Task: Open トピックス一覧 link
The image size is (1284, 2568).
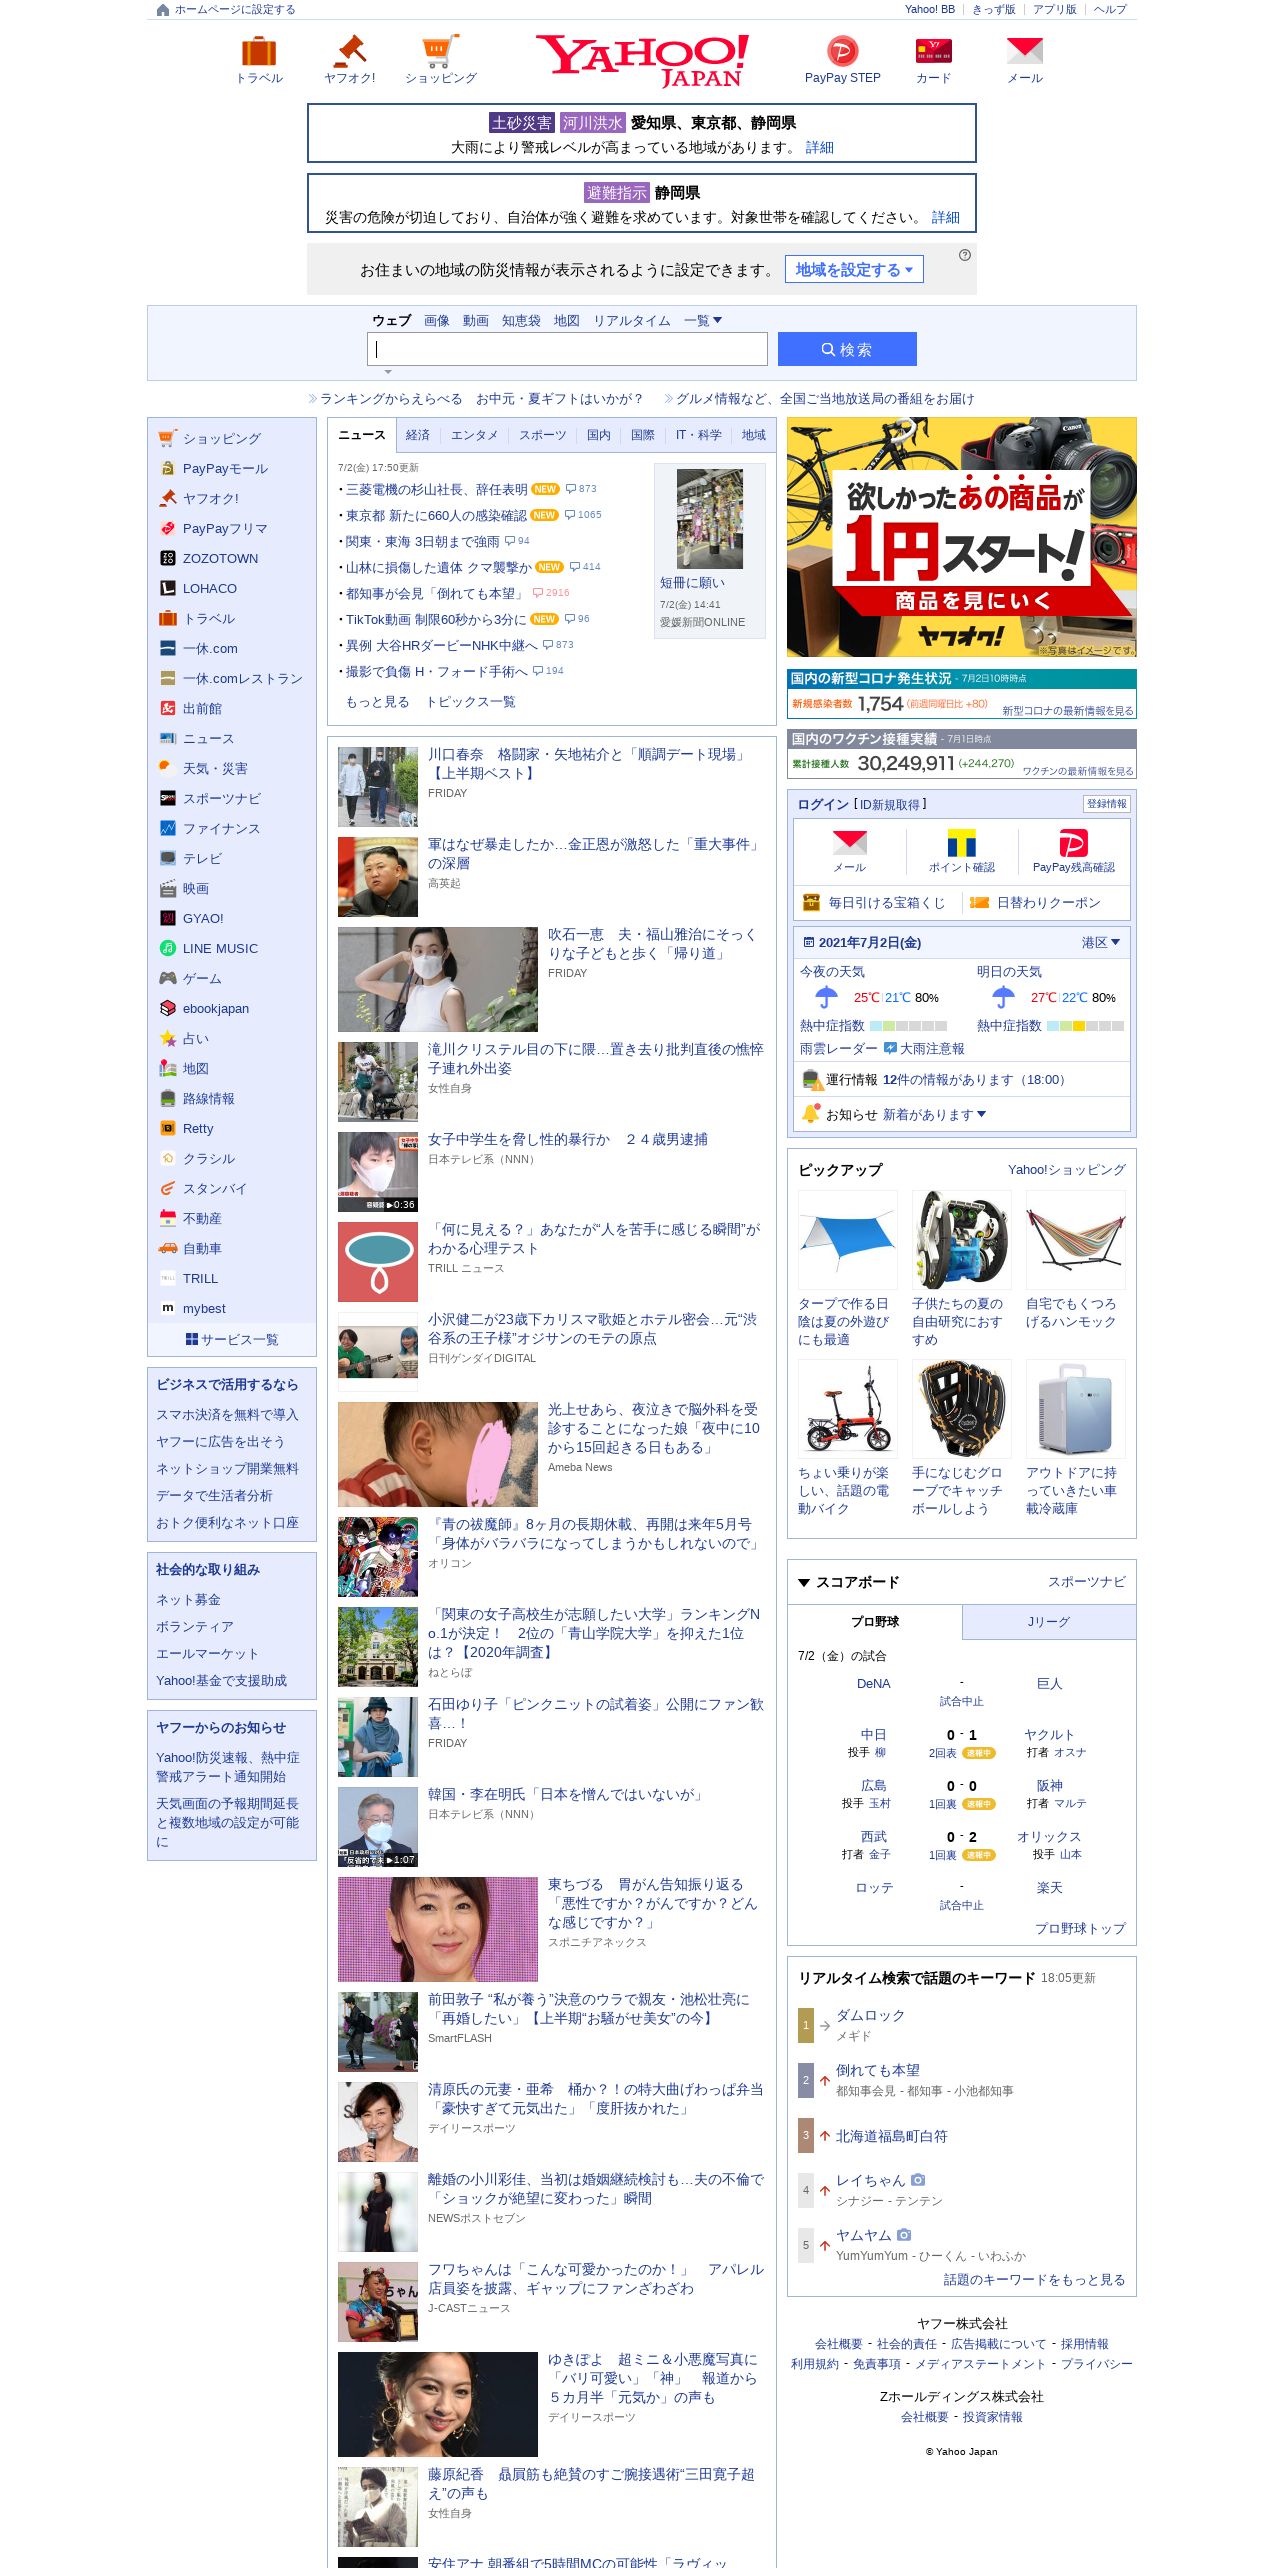Action: coord(471,702)
